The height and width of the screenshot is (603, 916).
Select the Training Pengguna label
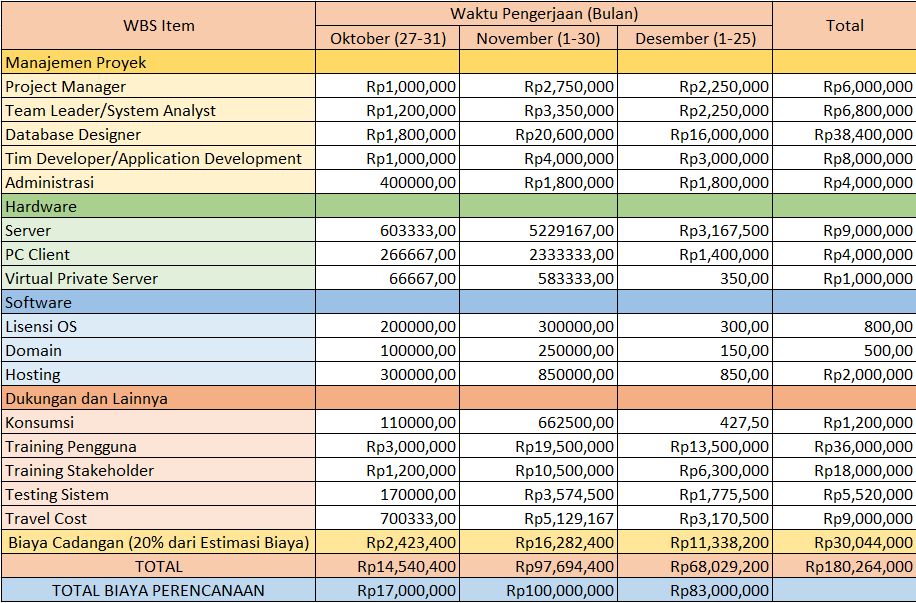pyautogui.click(x=158, y=445)
